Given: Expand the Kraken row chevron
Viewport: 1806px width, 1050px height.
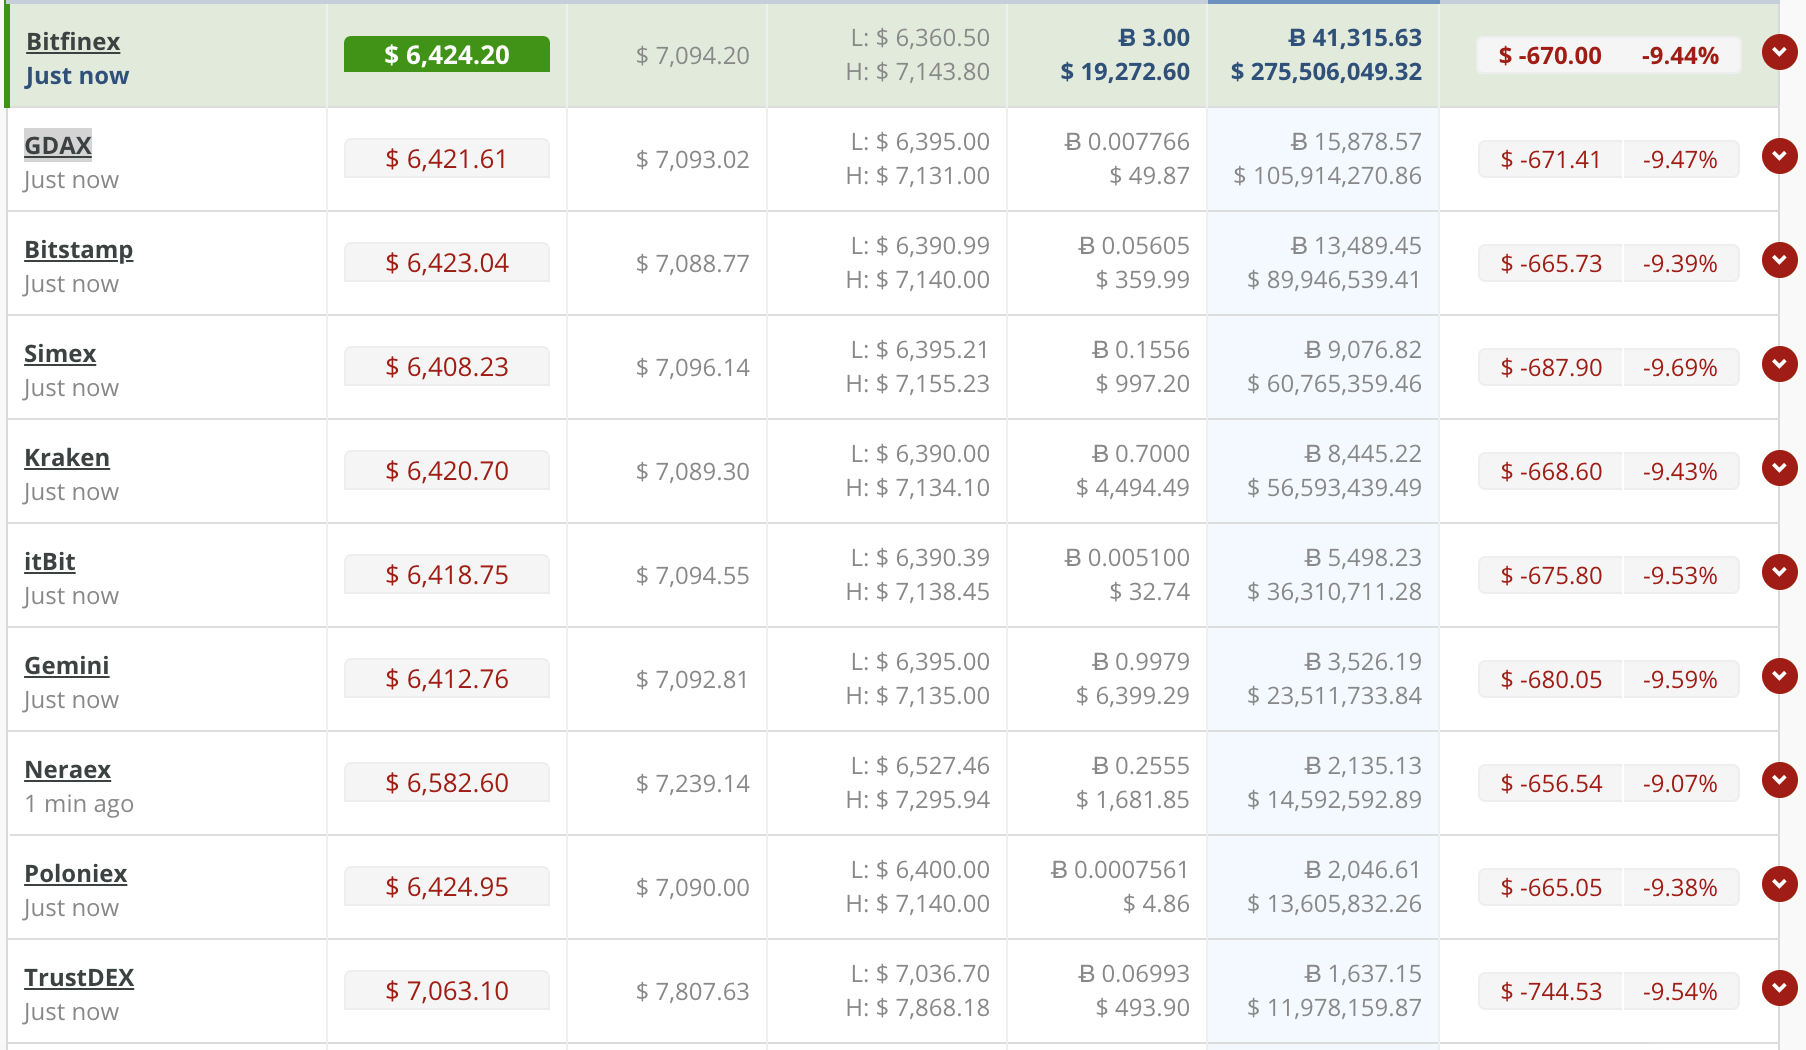Looking at the screenshot, I should pos(1779,468).
